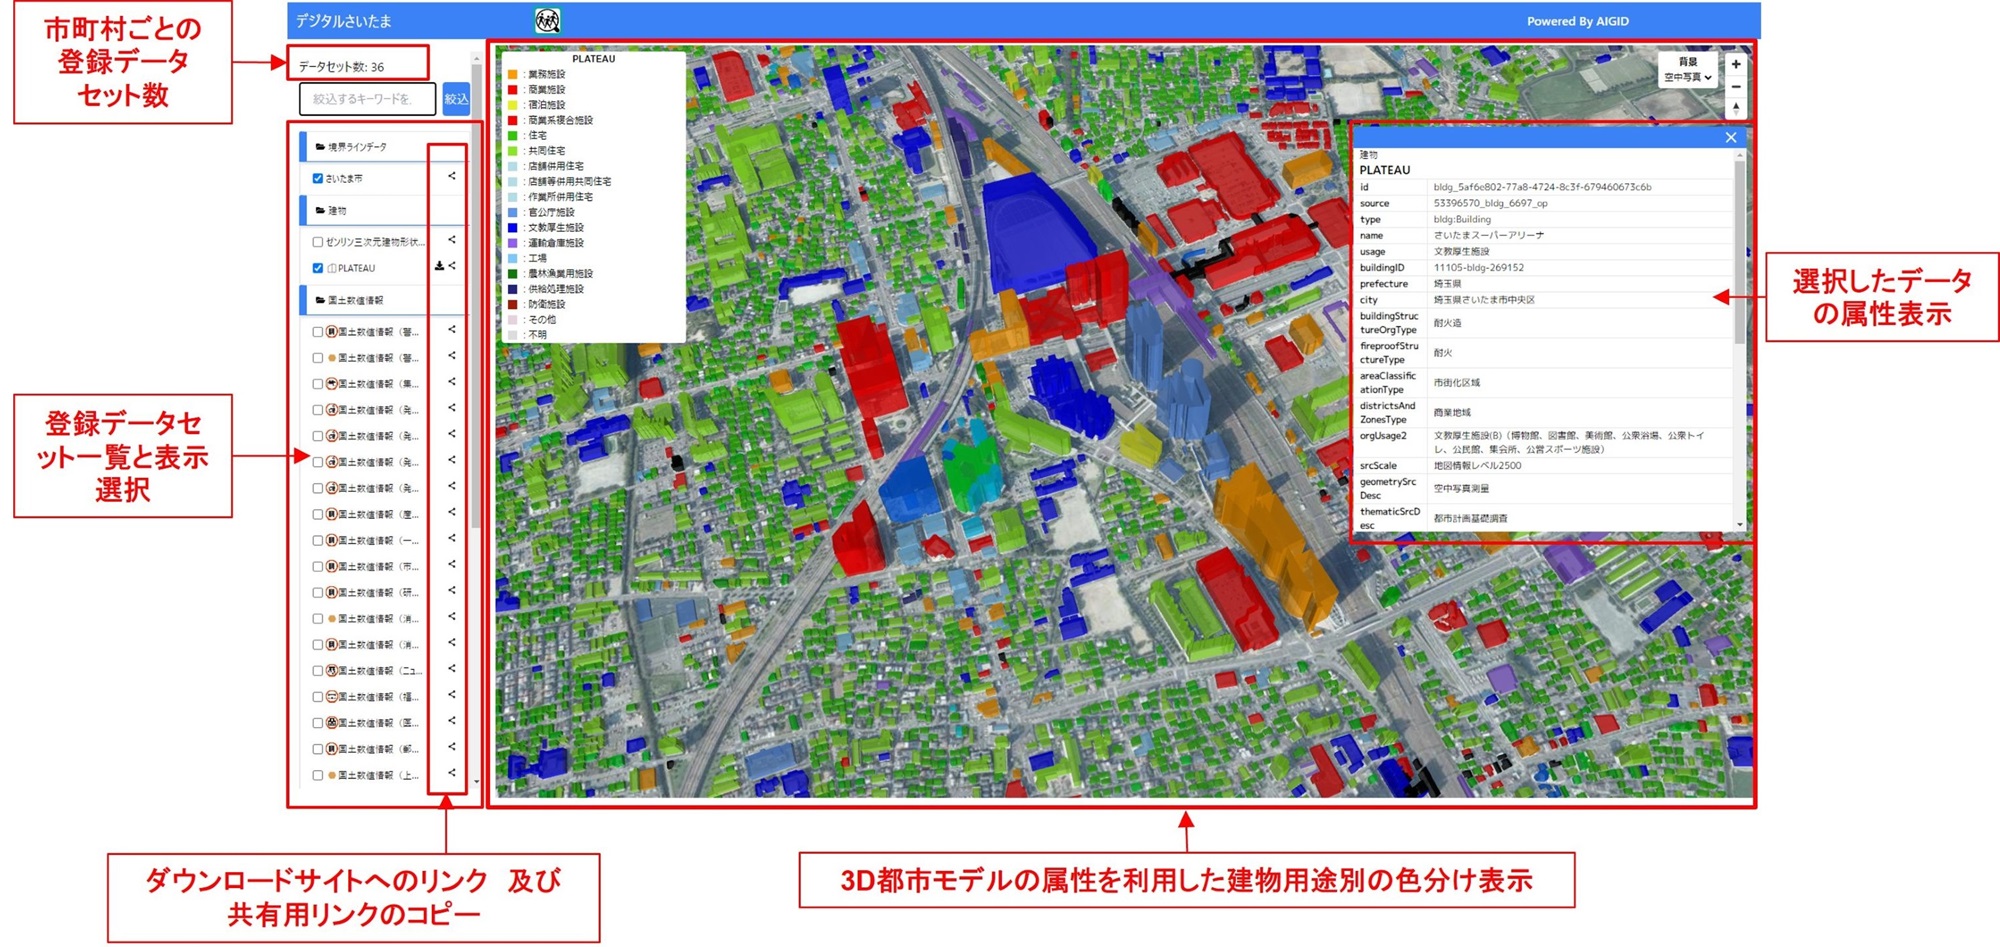Focus the keyword filter input field
Image resolution: width=2000 pixels, height=947 pixels.
click(x=367, y=99)
